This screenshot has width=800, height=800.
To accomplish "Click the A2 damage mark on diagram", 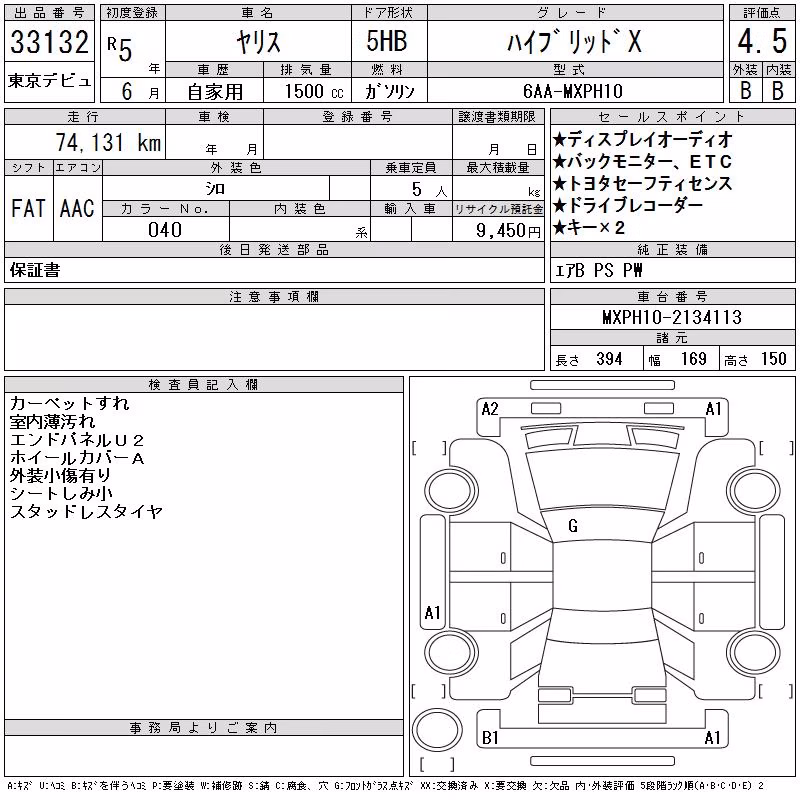I will (x=490, y=409).
